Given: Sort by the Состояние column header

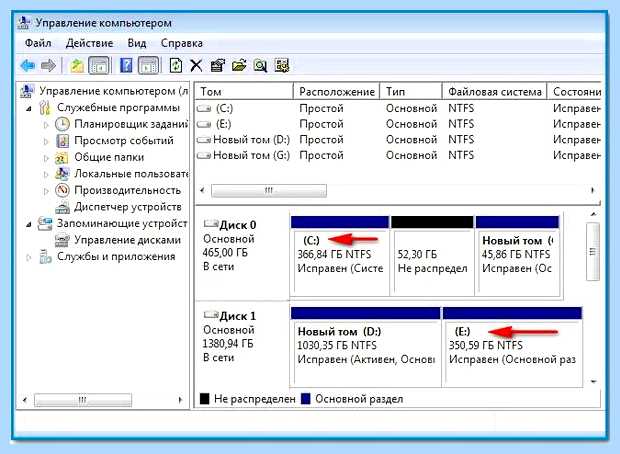Looking at the screenshot, I should tap(574, 91).
